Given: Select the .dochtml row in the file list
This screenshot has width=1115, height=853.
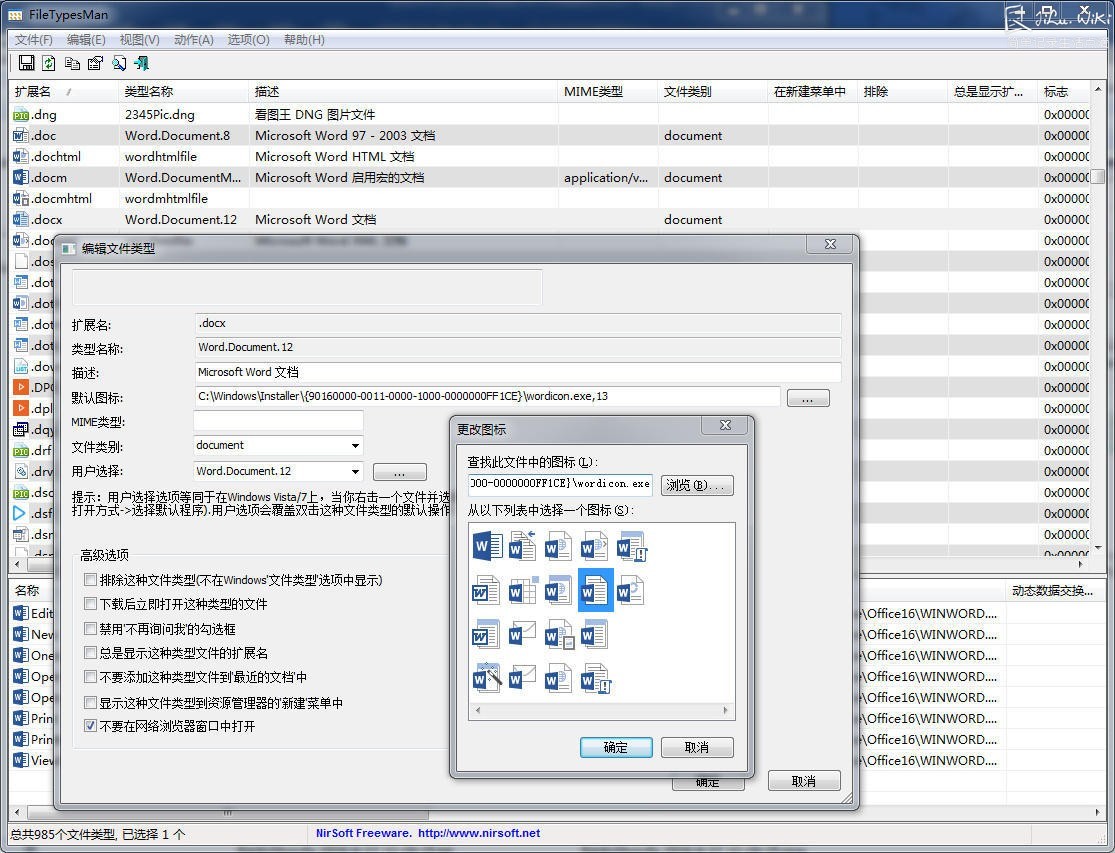Looking at the screenshot, I should pyautogui.click(x=549, y=156).
